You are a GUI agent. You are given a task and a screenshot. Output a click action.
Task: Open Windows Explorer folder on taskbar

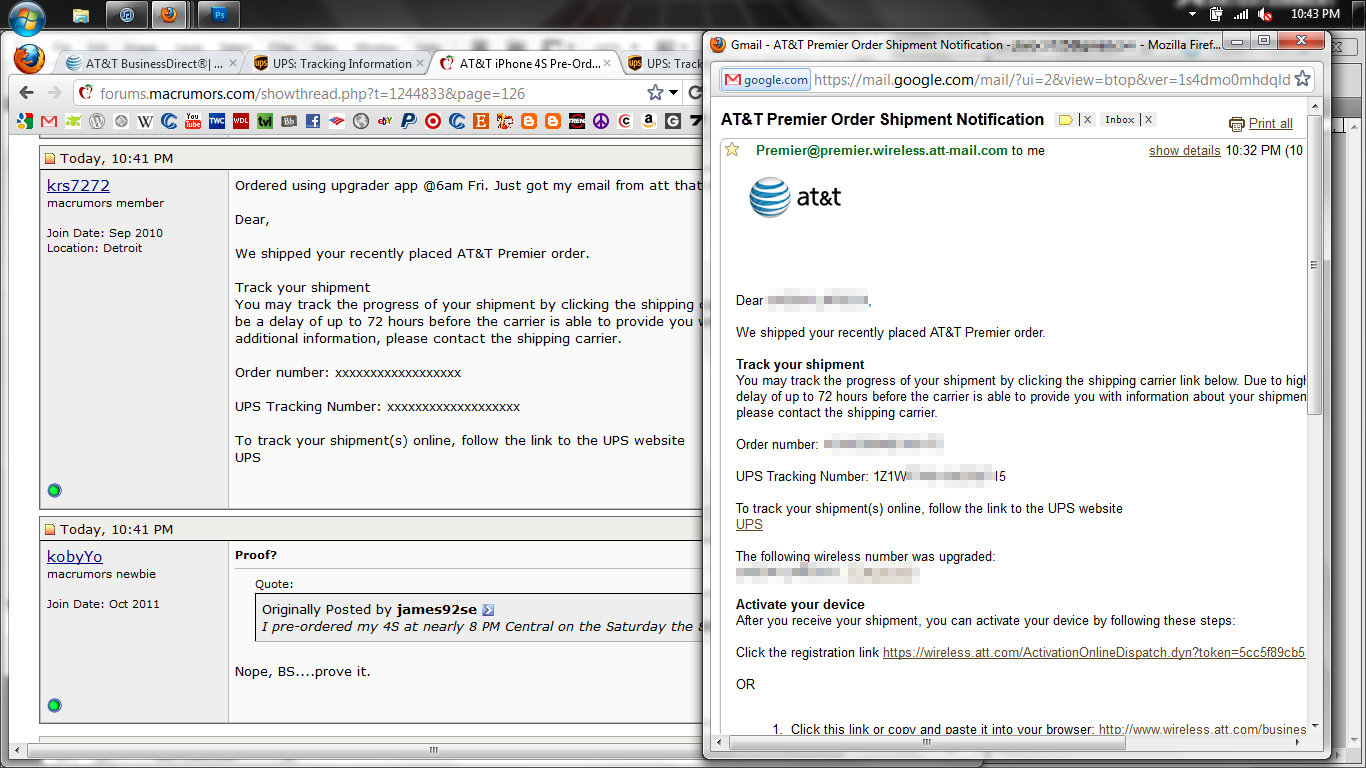pyautogui.click(x=81, y=14)
